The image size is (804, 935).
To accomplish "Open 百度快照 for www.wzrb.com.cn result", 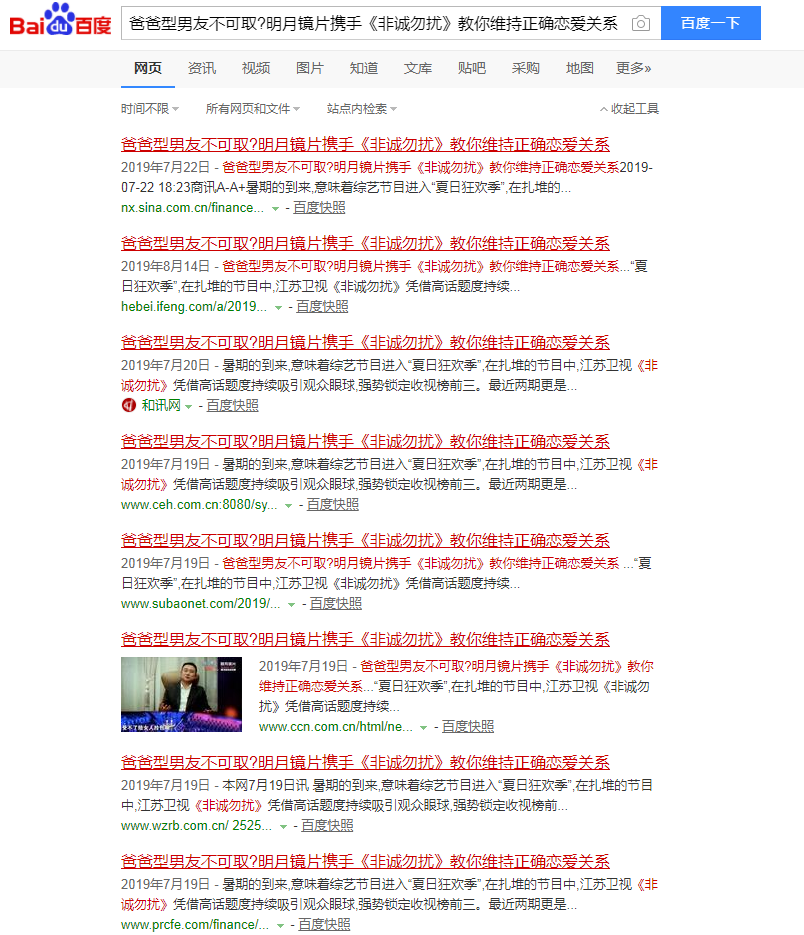I will [x=327, y=825].
